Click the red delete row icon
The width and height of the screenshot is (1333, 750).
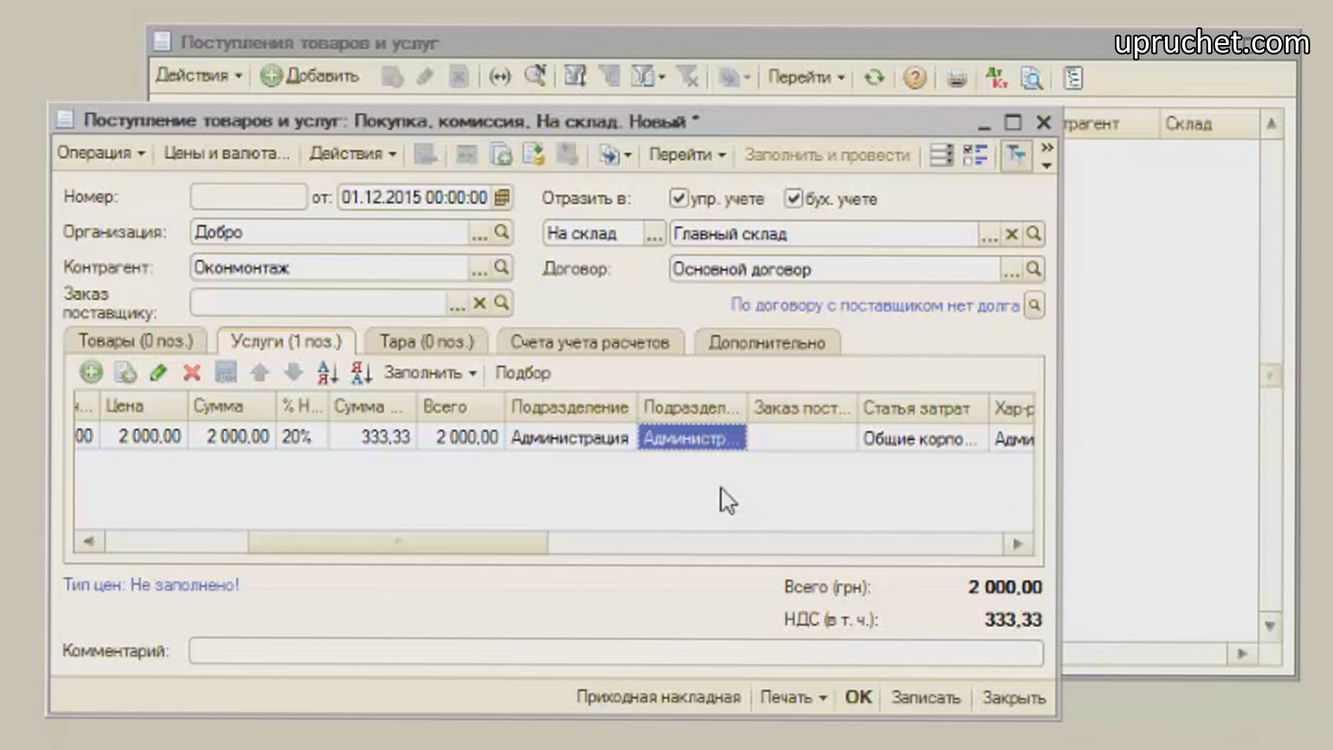point(192,373)
